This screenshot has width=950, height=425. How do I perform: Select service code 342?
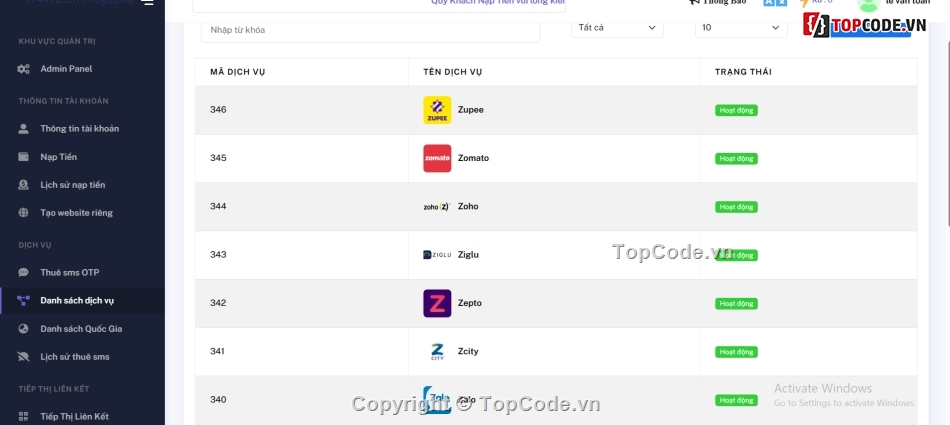(218, 303)
